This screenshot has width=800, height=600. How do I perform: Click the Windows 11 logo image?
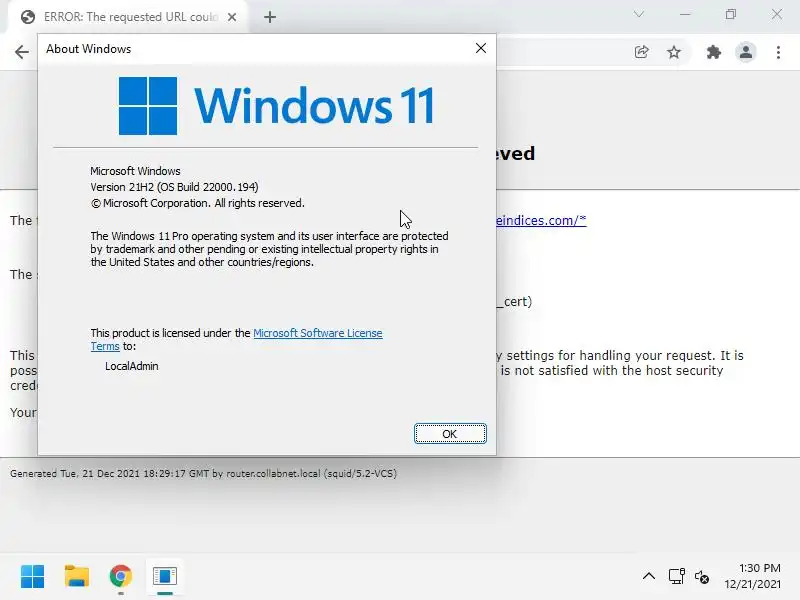coord(276,106)
